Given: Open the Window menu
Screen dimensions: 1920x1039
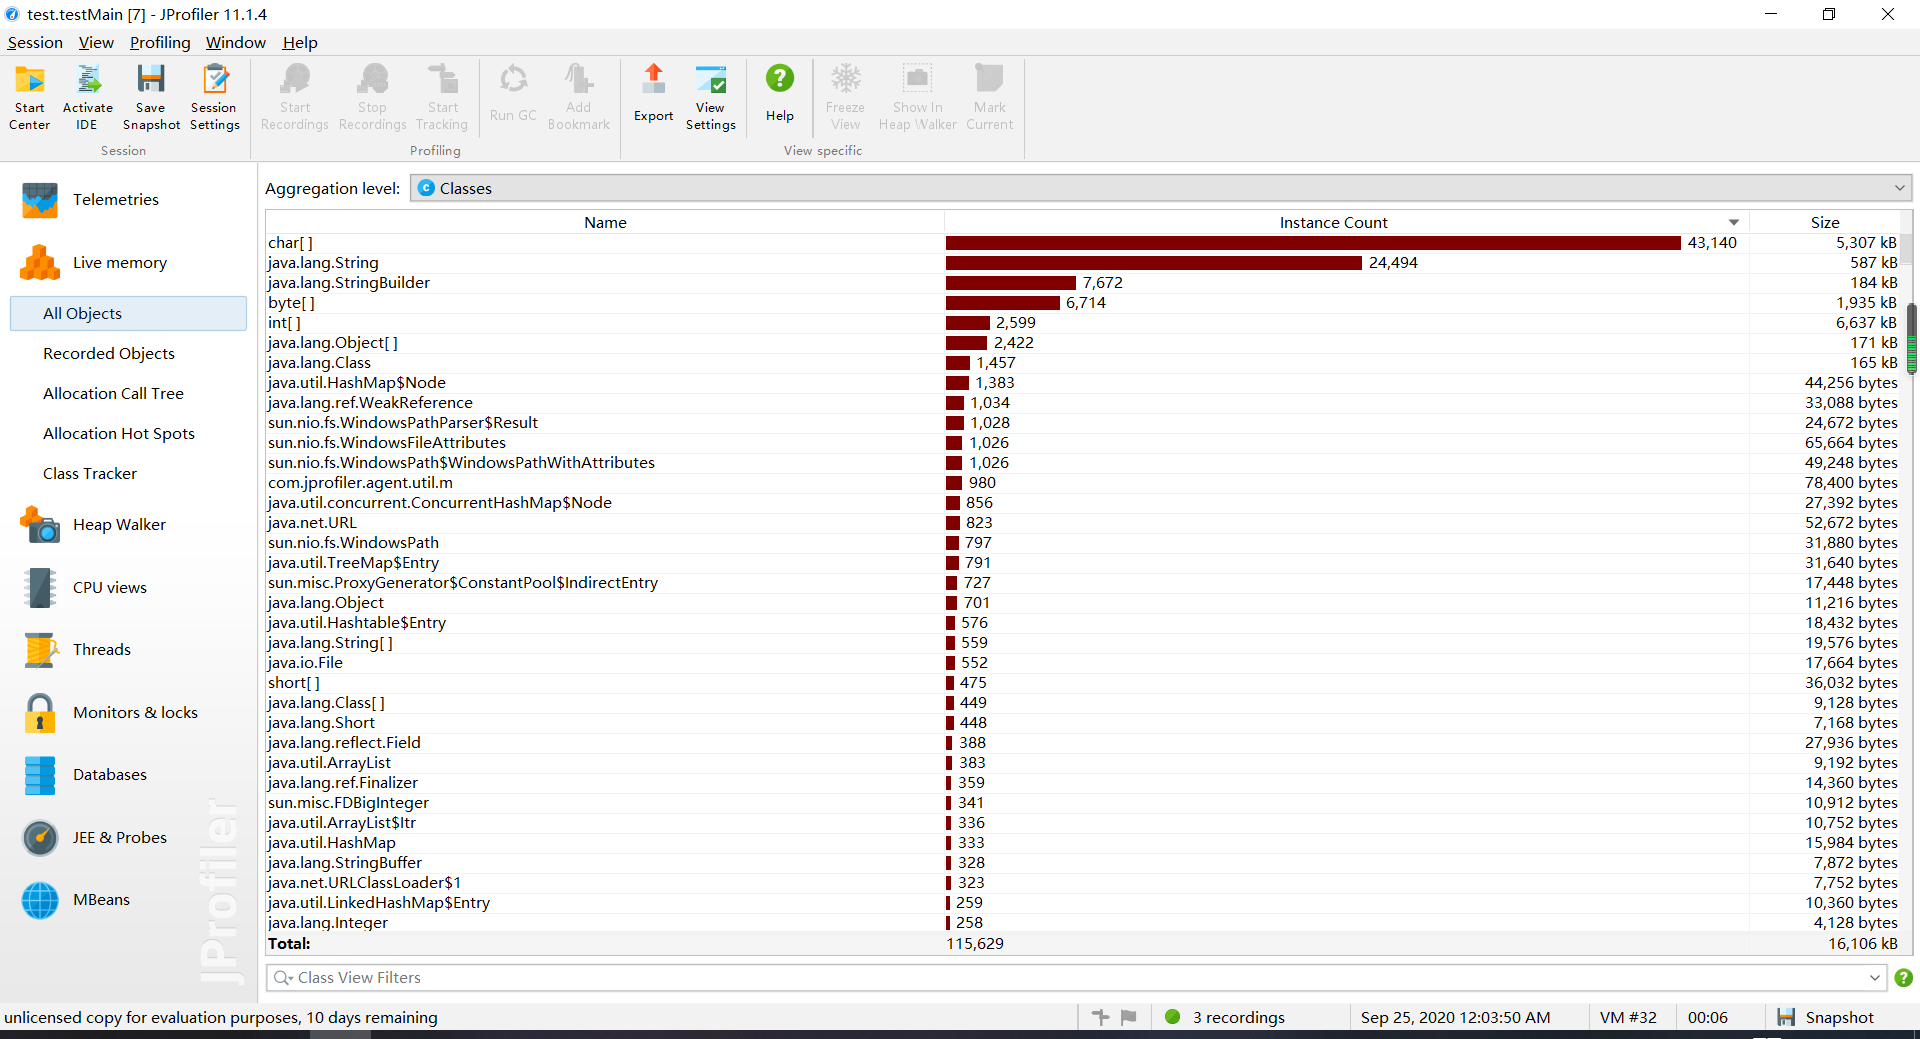Looking at the screenshot, I should 236,42.
